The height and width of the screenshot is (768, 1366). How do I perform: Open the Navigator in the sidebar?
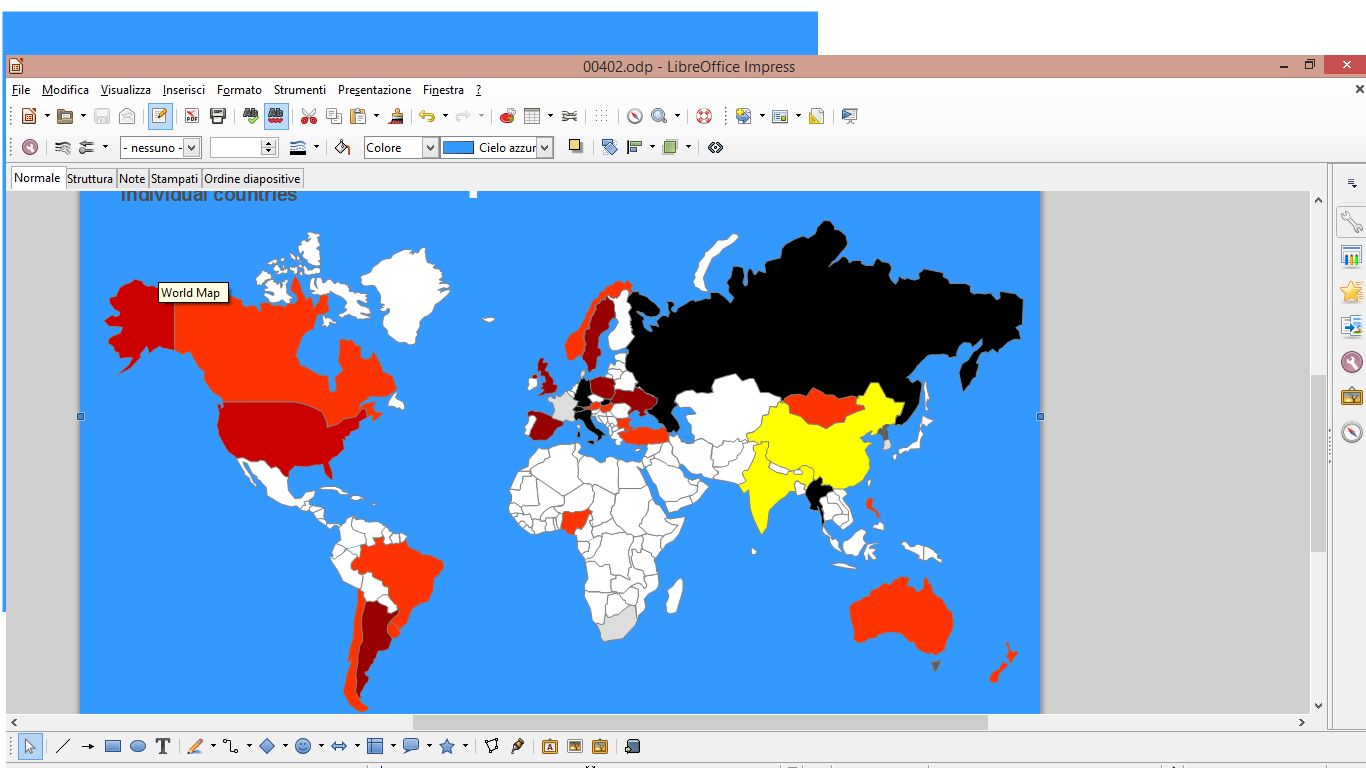click(x=1352, y=432)
